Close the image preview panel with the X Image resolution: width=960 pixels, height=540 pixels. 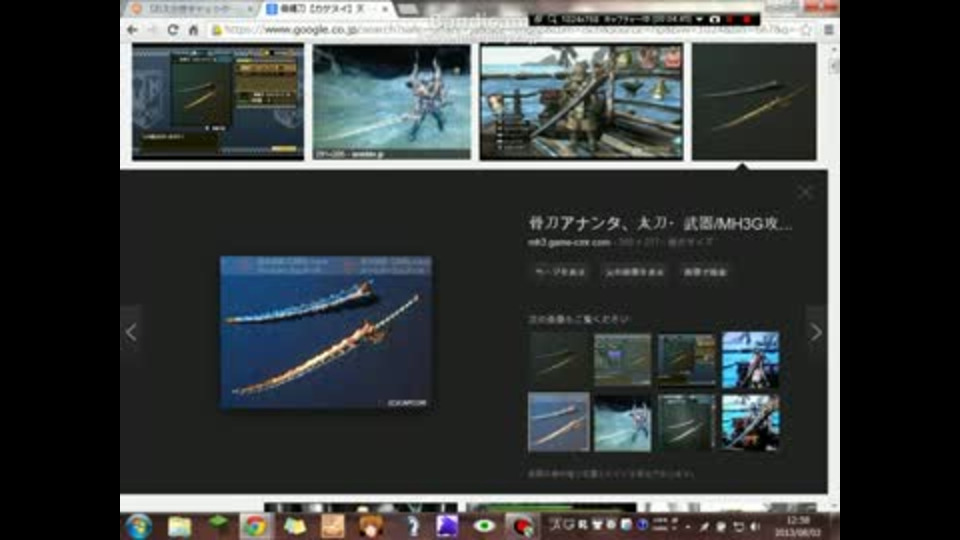pos(804,193)
